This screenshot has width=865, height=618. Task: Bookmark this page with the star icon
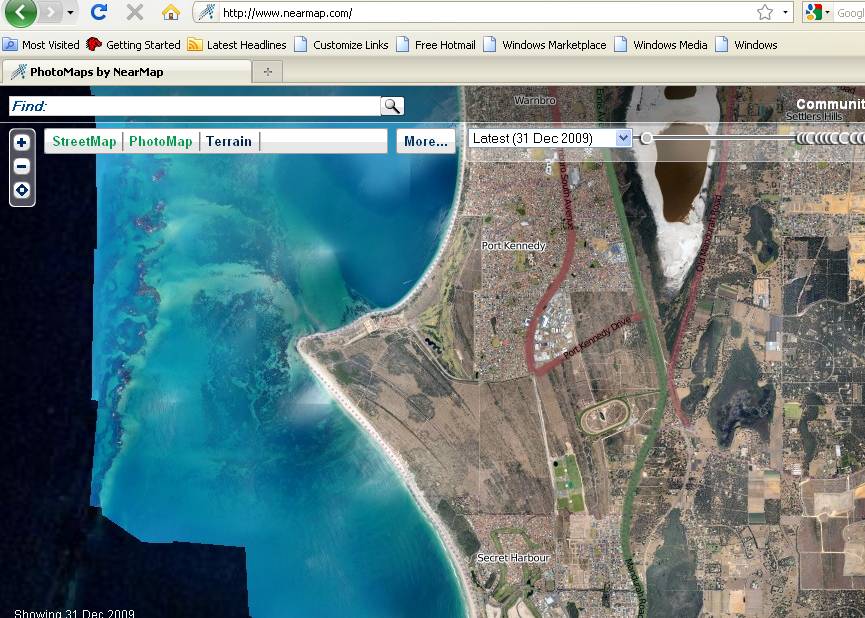(765, 12)
